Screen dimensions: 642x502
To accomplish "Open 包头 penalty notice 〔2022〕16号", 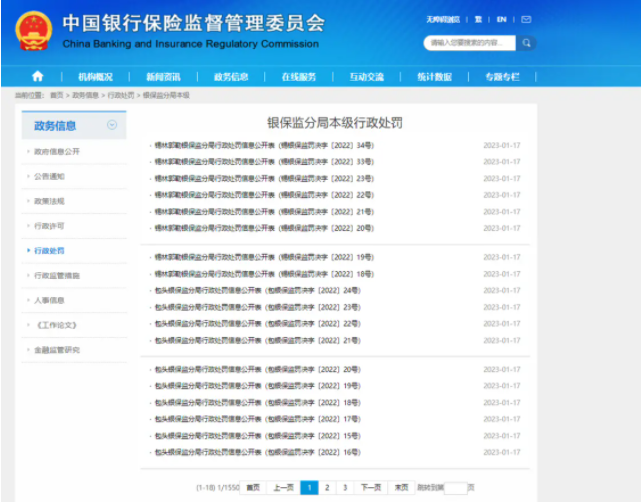I will pyautogui.click(x=258, y=452).
